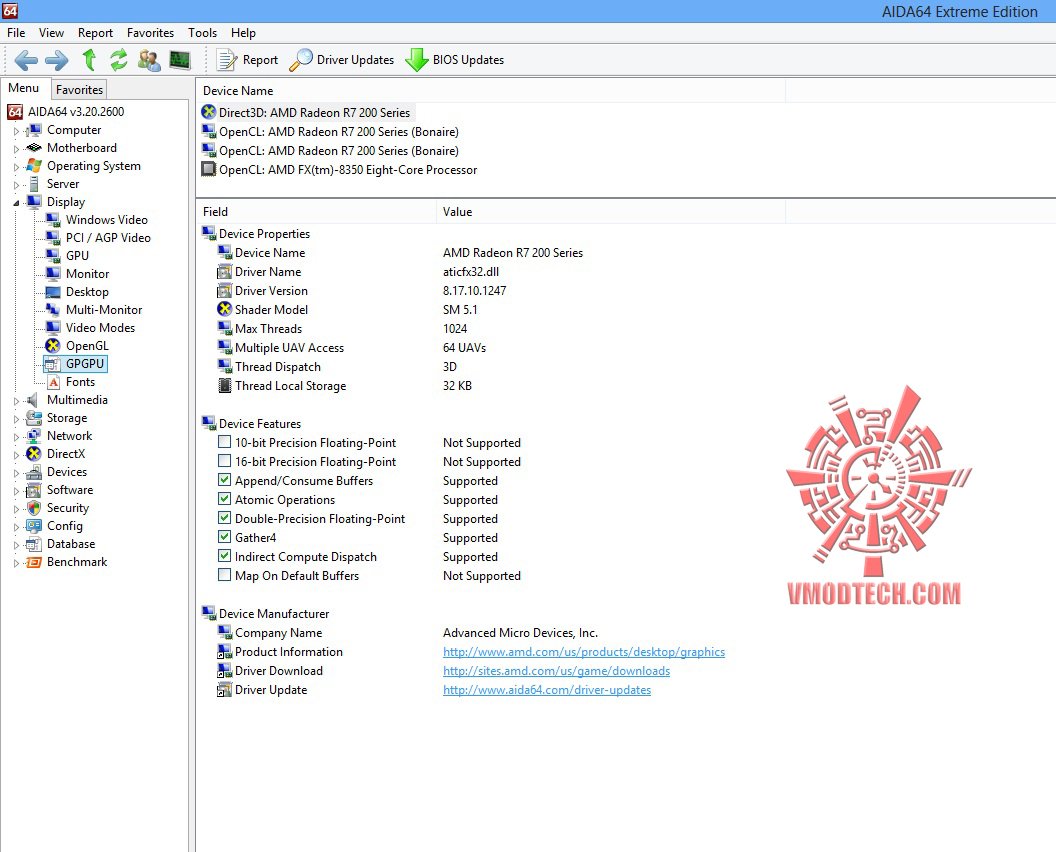Select the OpenGL icon in Display tree
The width and height of the screenshot is (1056, 852).
point(53,346)
